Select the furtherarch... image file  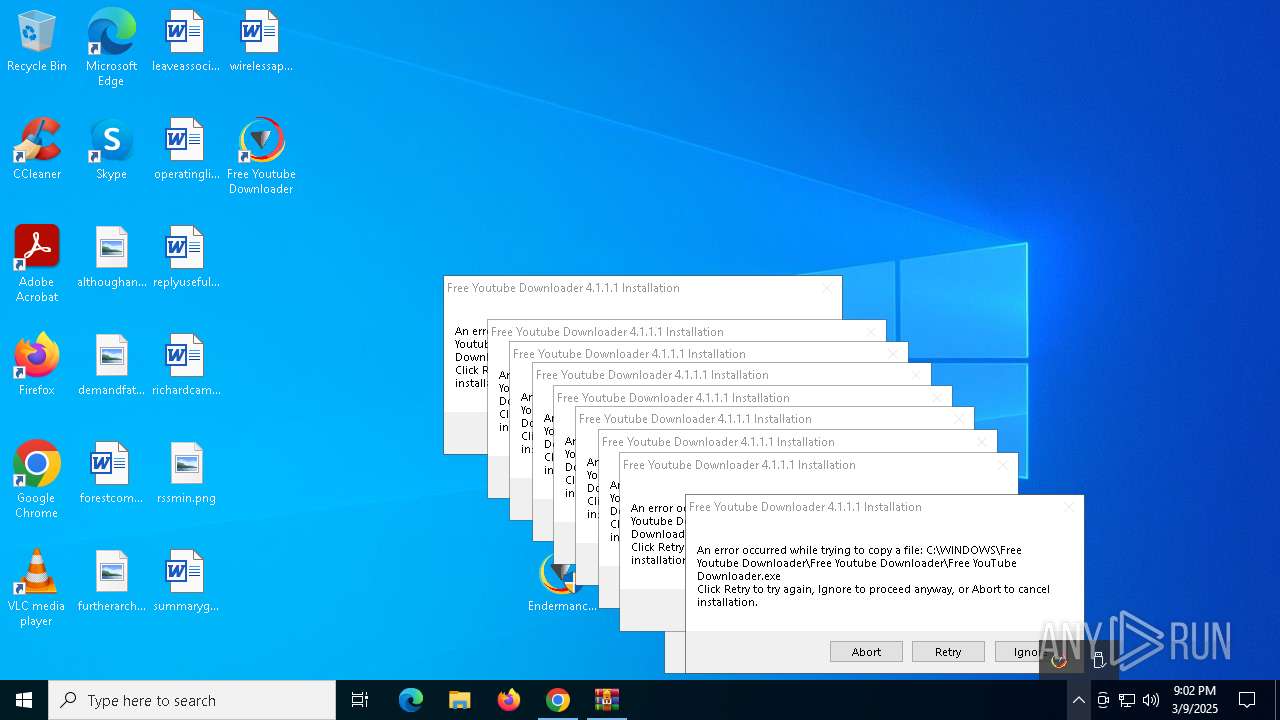tap(111, 581)
